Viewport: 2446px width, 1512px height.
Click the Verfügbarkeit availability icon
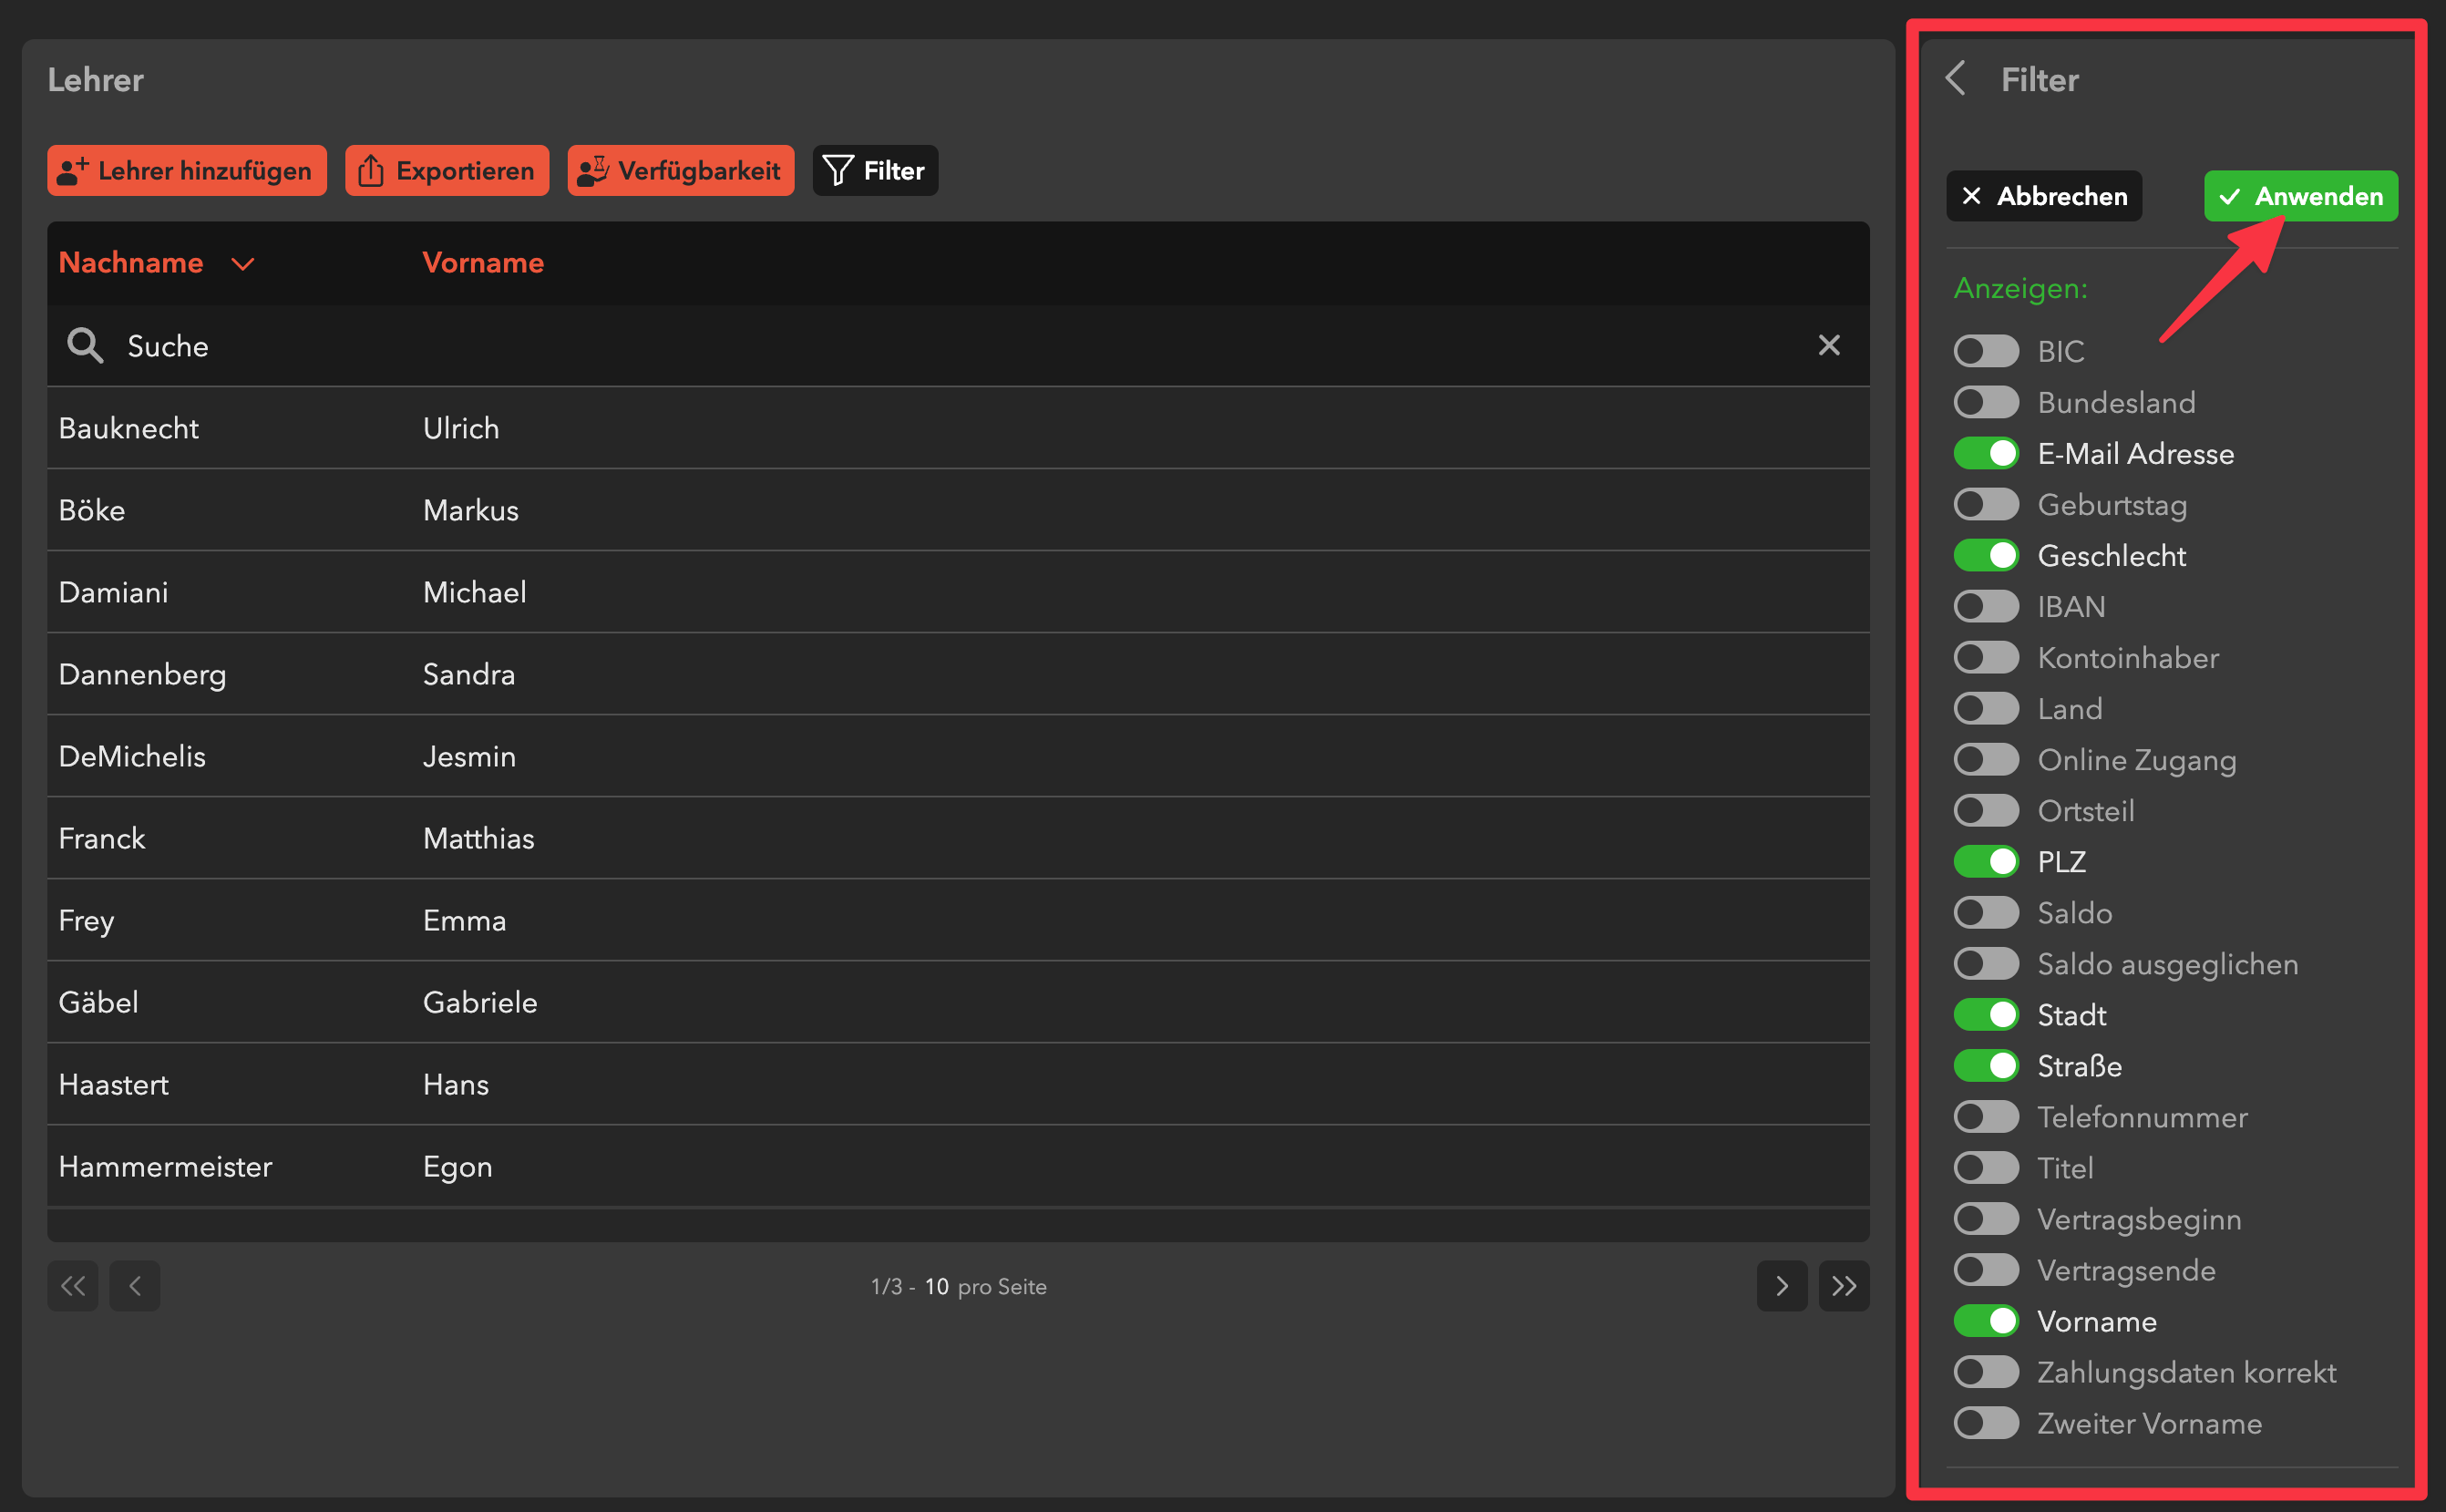pyautogui.click(x=593, y=171)
